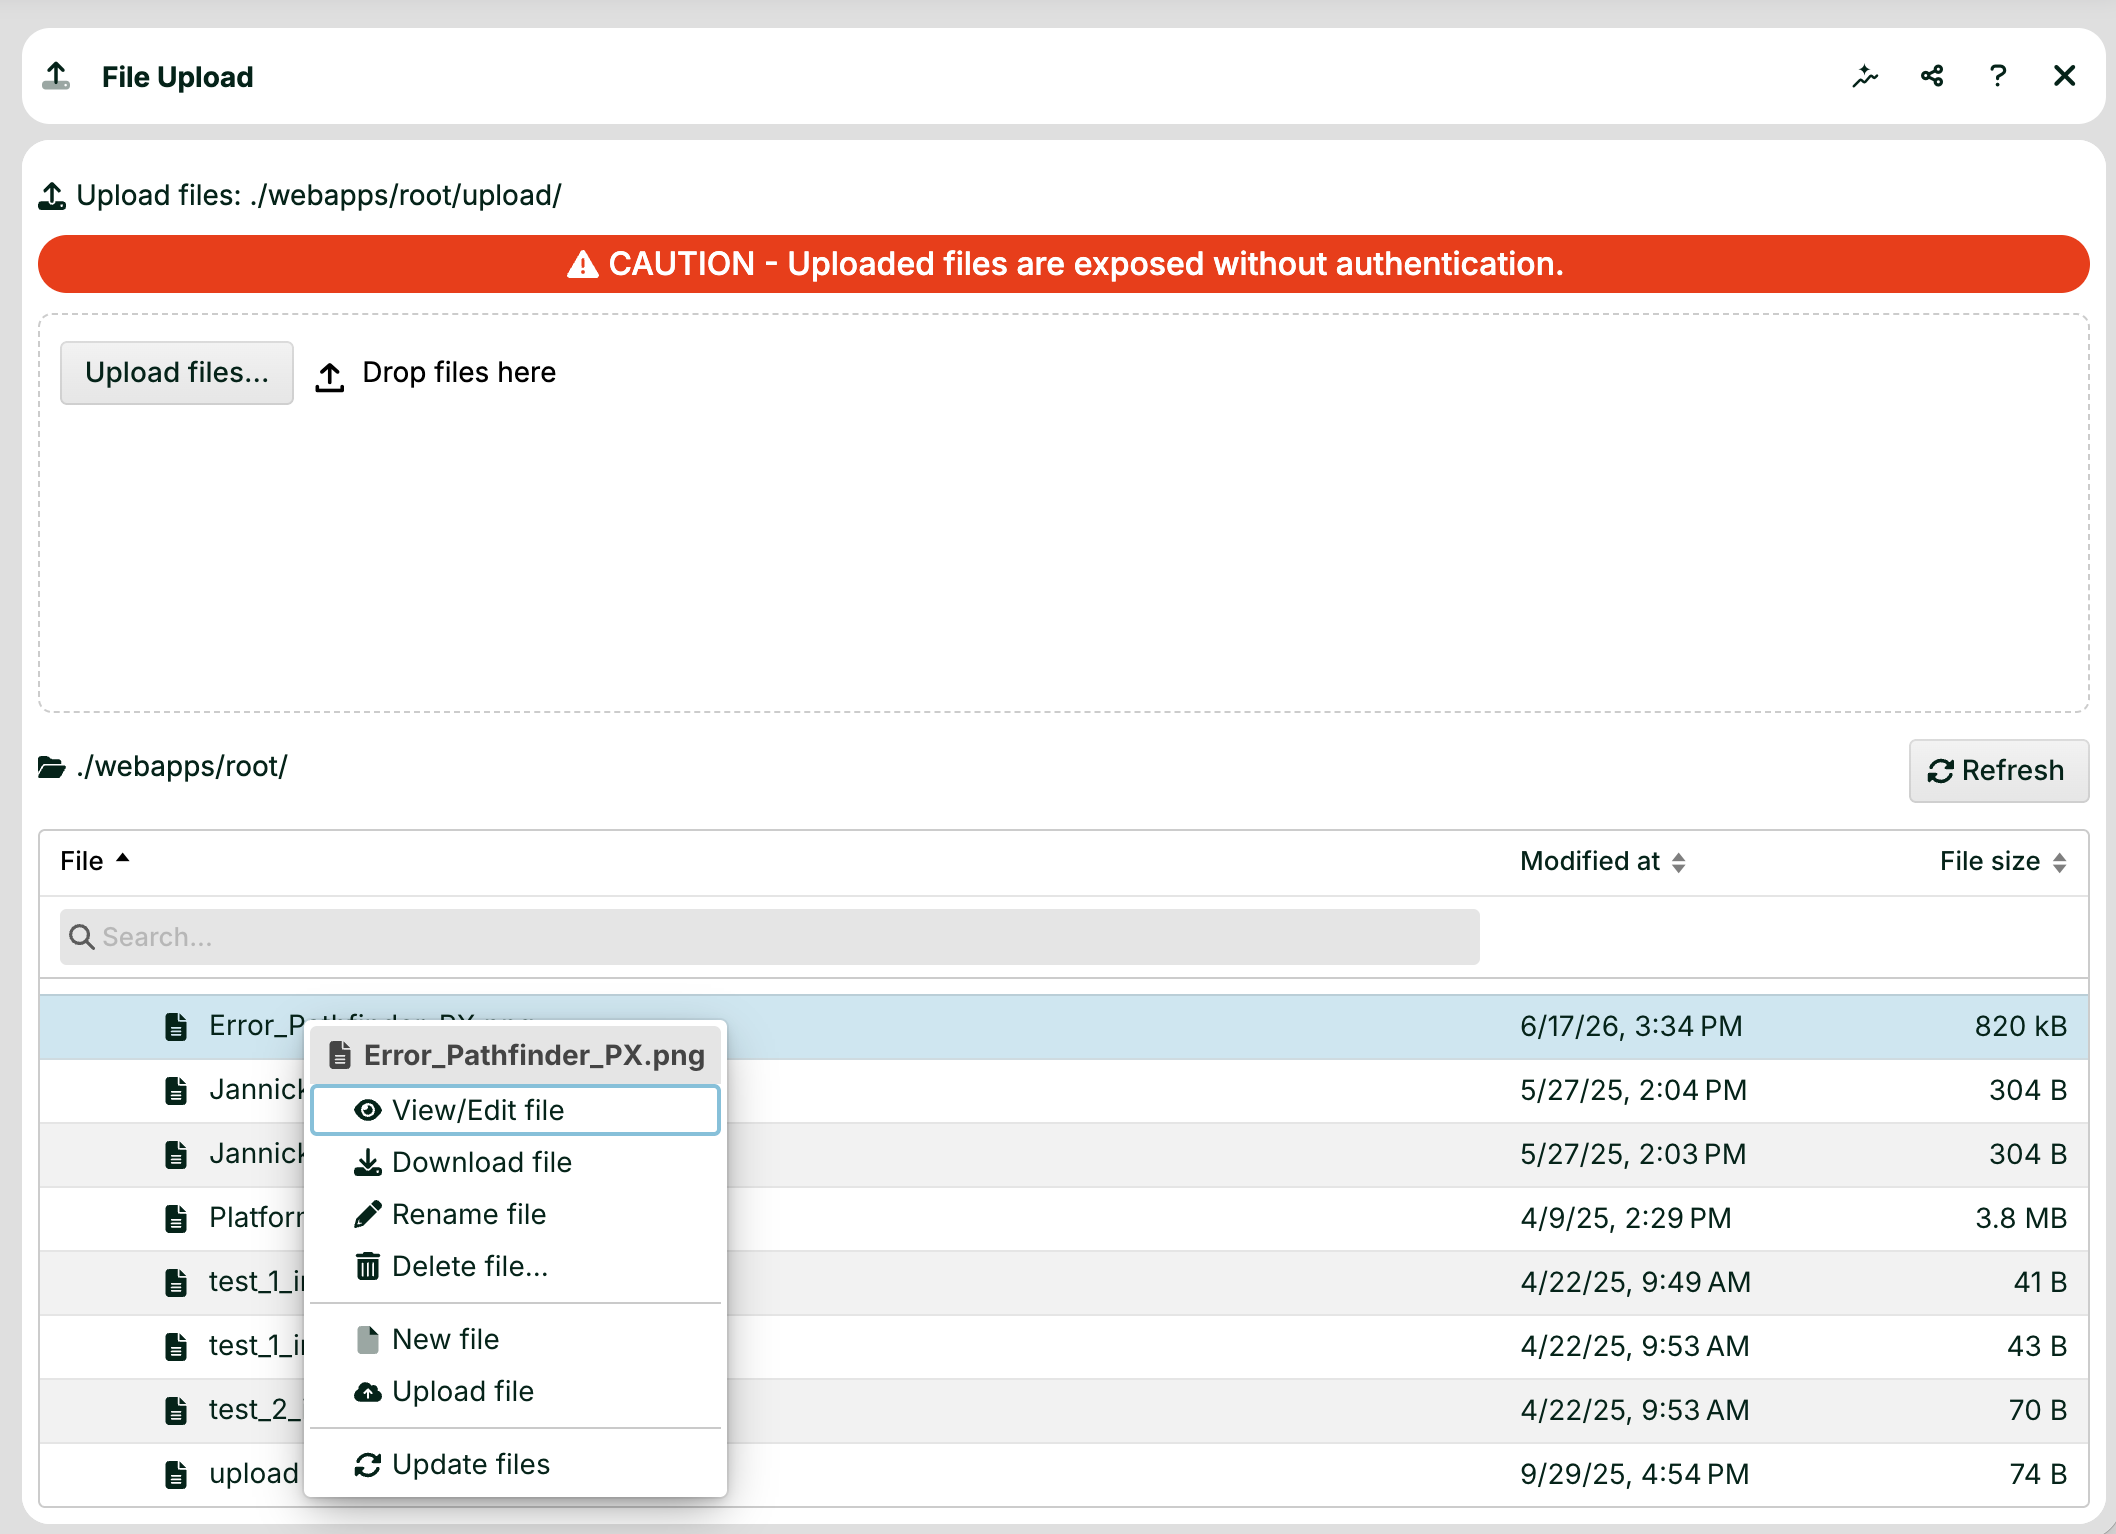Close the File Upload dialog

2064,76
